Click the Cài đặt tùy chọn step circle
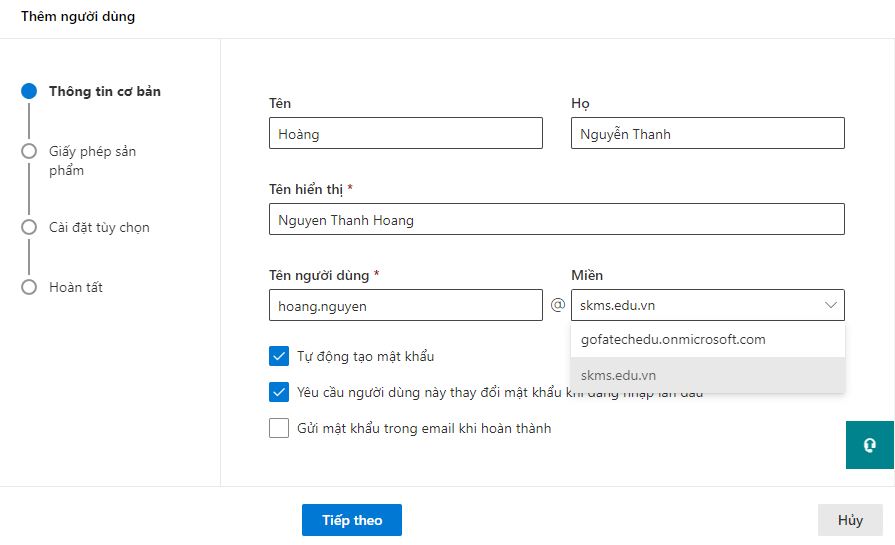Image resolution: width=895 pixels, height=545 pixels. coord(29,227)
